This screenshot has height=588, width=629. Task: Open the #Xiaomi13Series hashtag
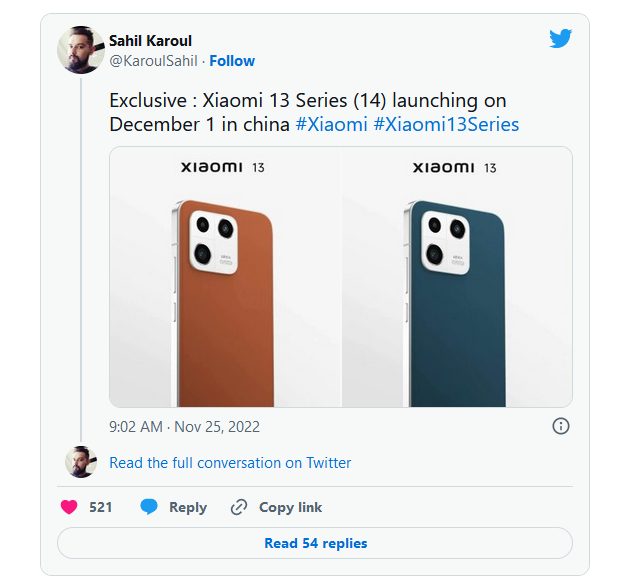pos(446,124)
